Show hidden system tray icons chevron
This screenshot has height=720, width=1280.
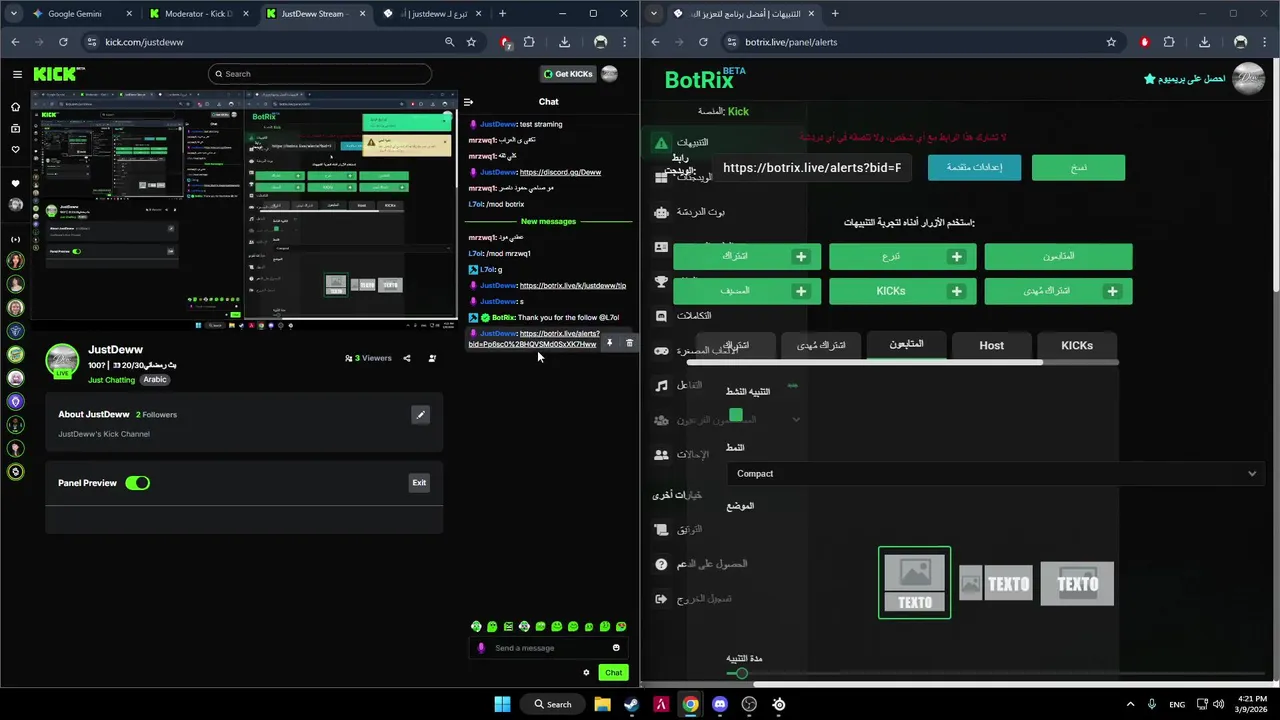(1131, 704)
